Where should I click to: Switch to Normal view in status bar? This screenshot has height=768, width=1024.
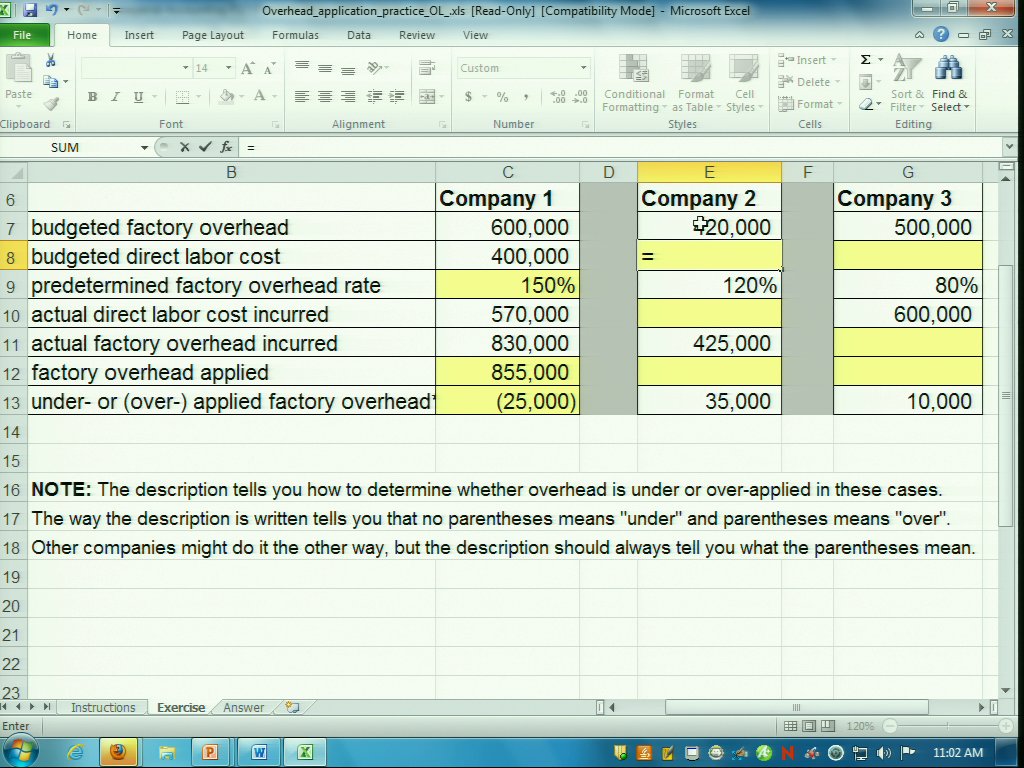[x=791, y=726]
